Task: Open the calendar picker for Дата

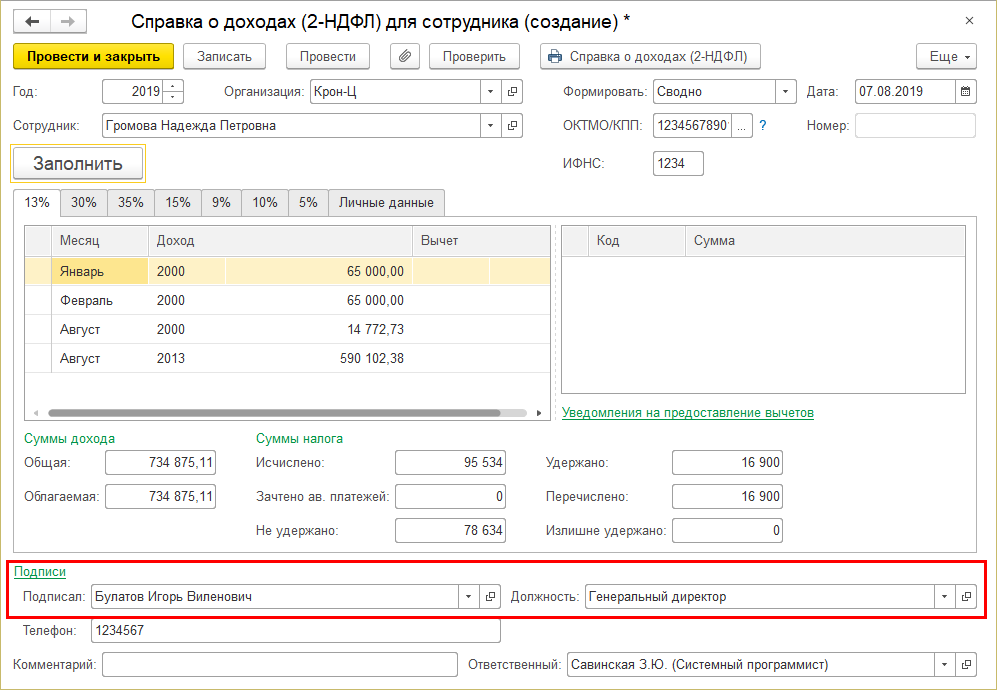Action: point(965,92)
